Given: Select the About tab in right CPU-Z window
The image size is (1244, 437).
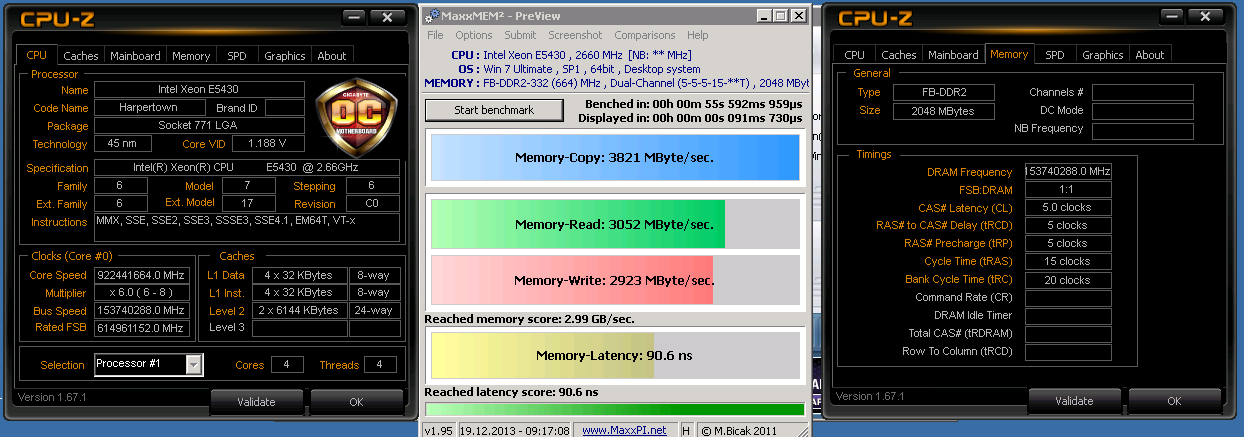Looking at the screenshot, I should 1150,55.
